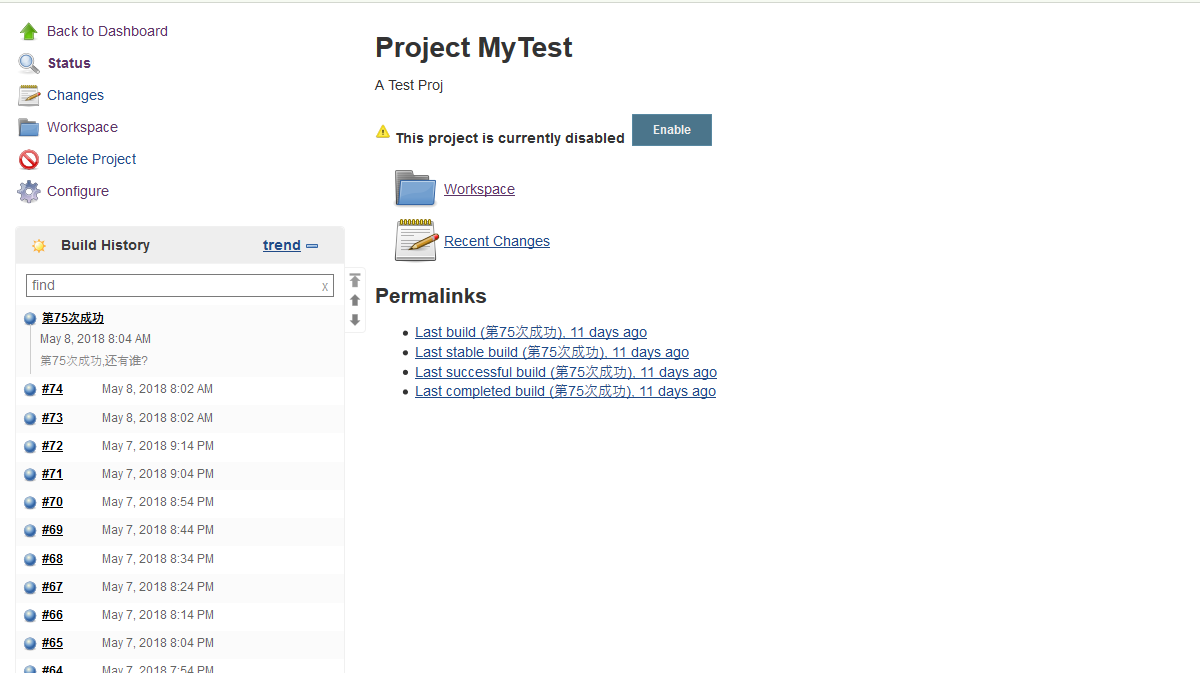Click the Status magnifying glass icon

click(28, 64)
